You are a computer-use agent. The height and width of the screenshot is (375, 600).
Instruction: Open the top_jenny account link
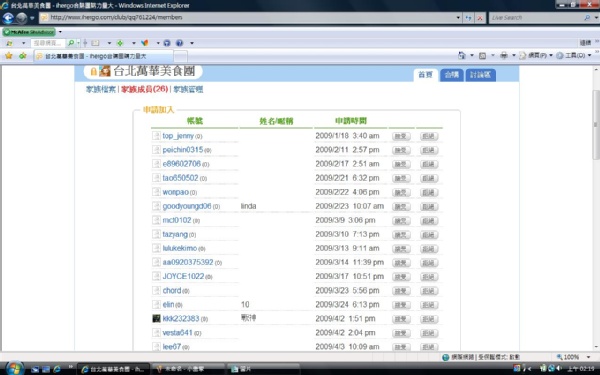[x=178, y=136]
